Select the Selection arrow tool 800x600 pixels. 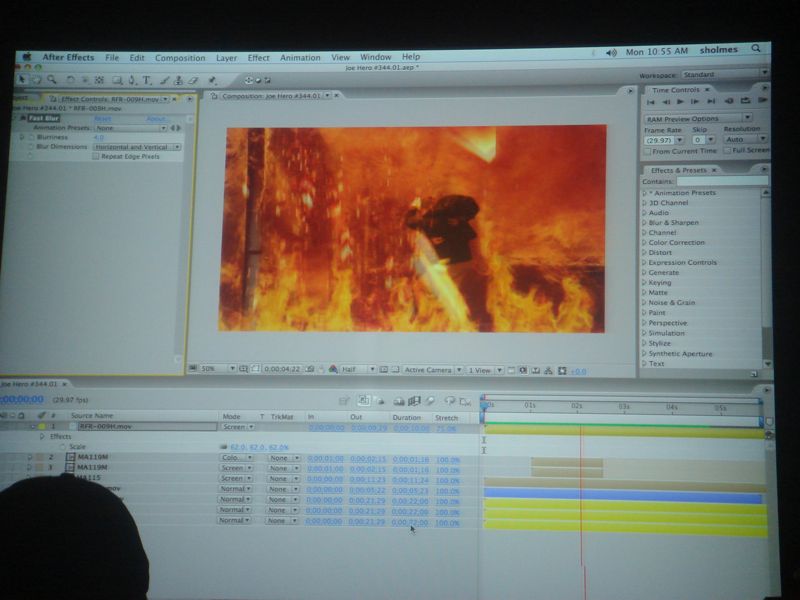[21, 79]
